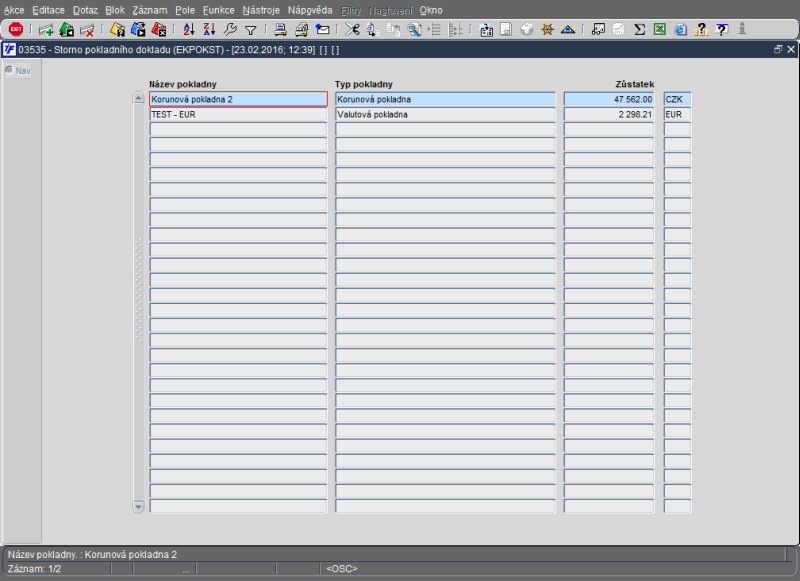Select the 'Korunová pokladna 2' name field

click(238, 99)
